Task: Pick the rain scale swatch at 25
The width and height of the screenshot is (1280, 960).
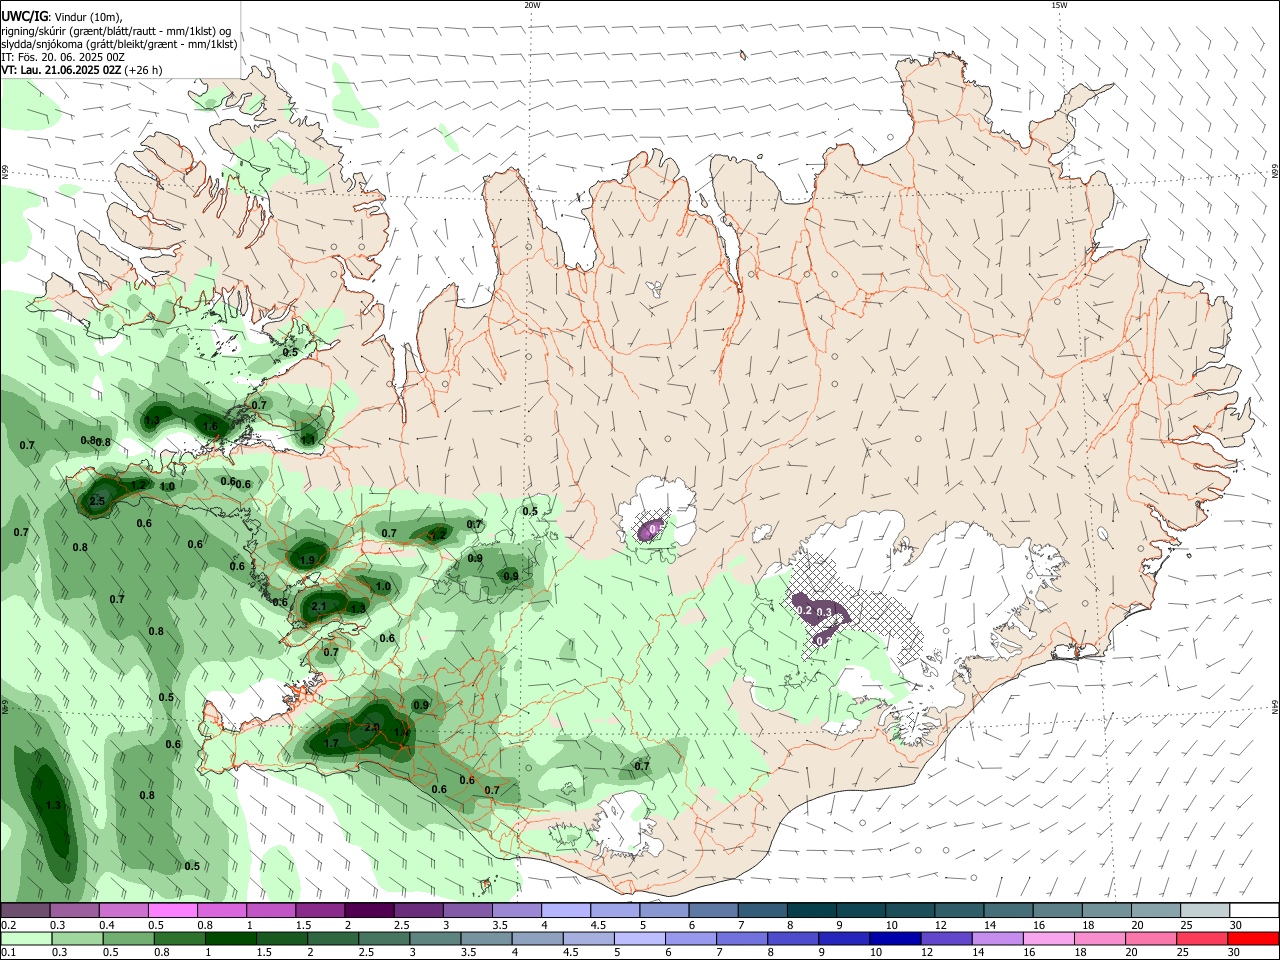Action: 1201,939
